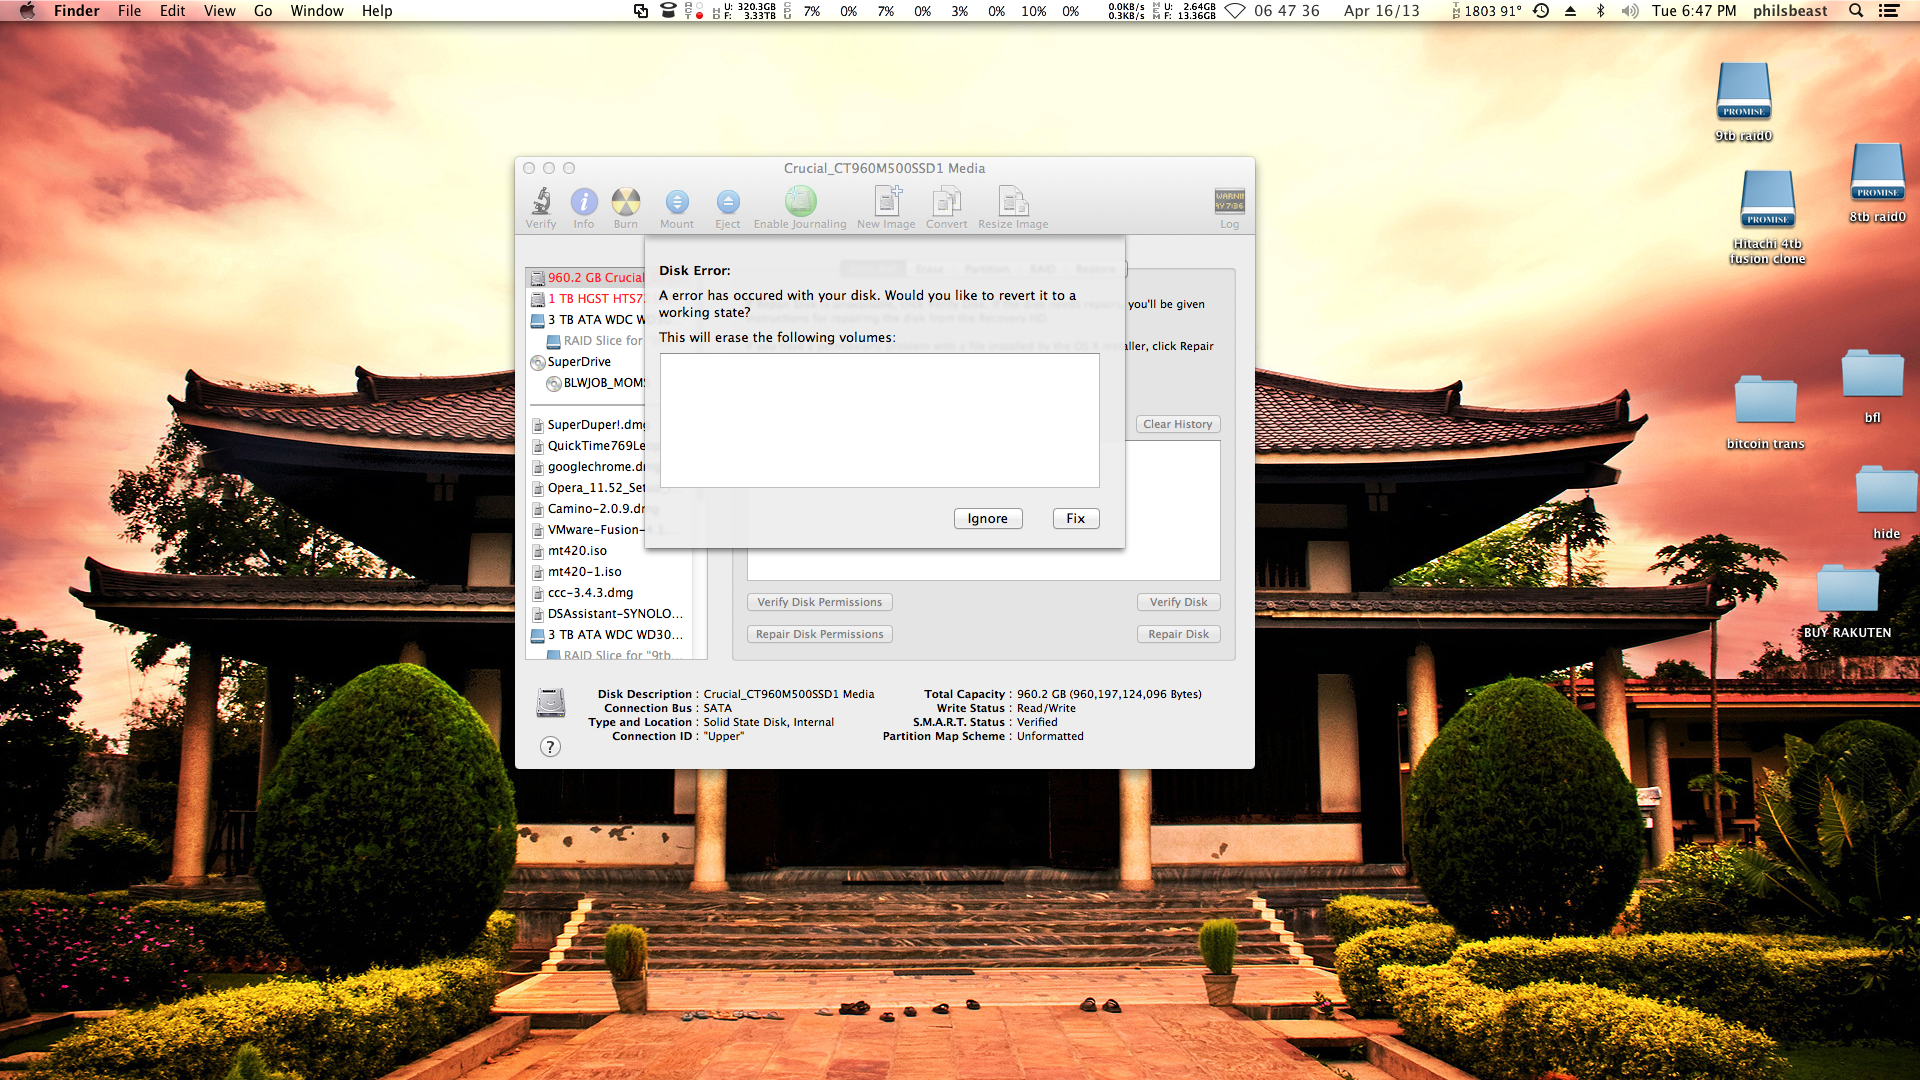The width and height of the screenshot is (1920, 1080).
Task: Click the Verify microscope toolbar icon
Action: pos(541,203)
